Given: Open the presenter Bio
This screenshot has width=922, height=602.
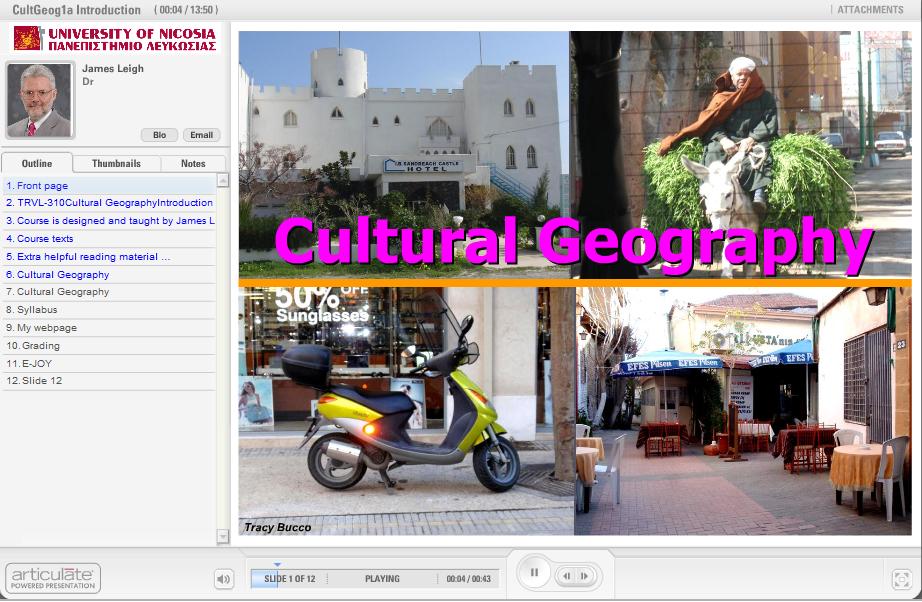Looking at the screenshot, I should (159, 135).
